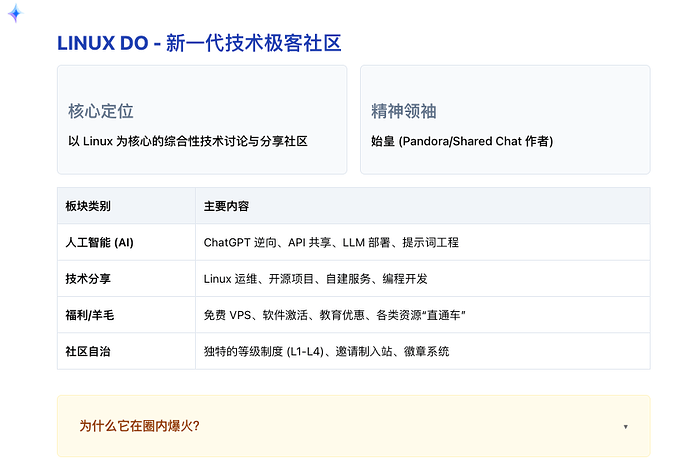Select the 精神领袖 card title
Image resolution: width=690 pixels, height=472 pixels.
404,111
